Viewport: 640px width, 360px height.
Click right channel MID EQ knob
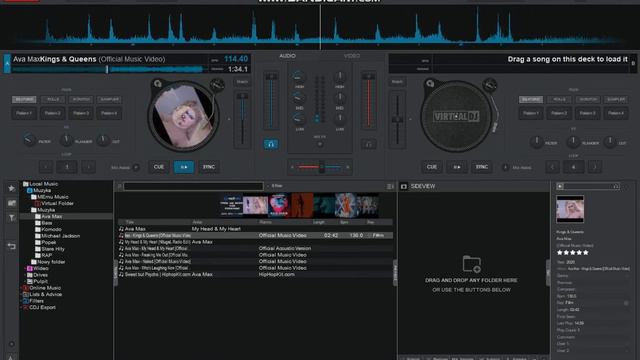click(x=340, y=98)
